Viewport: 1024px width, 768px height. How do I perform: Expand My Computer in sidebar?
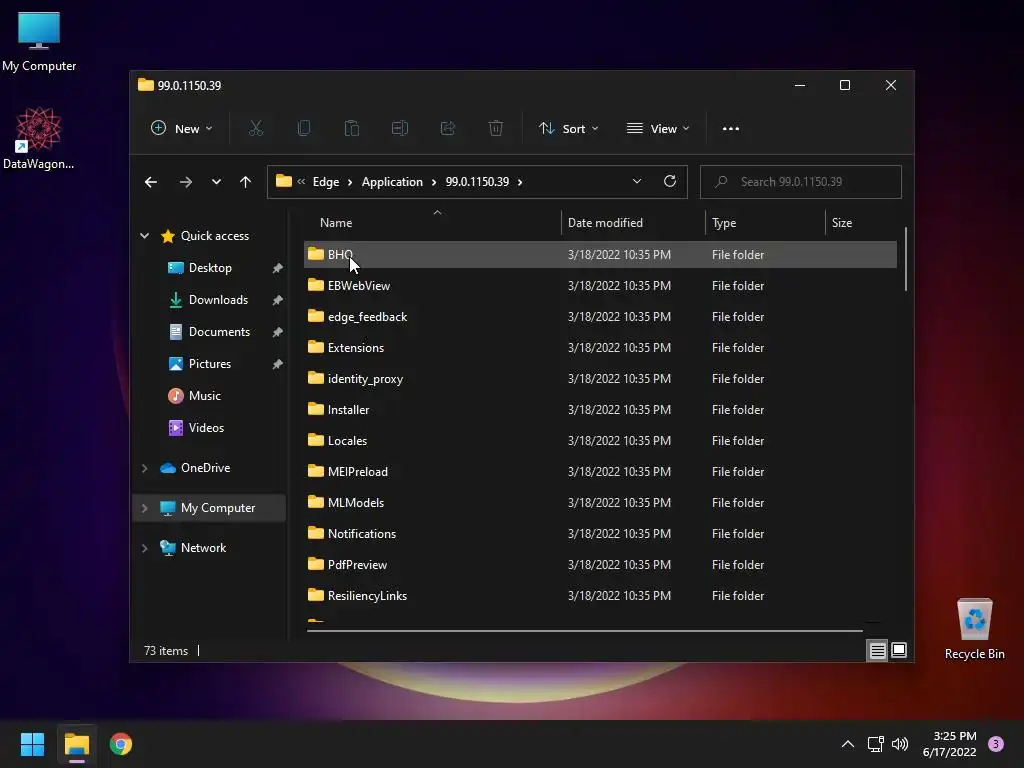144,508
